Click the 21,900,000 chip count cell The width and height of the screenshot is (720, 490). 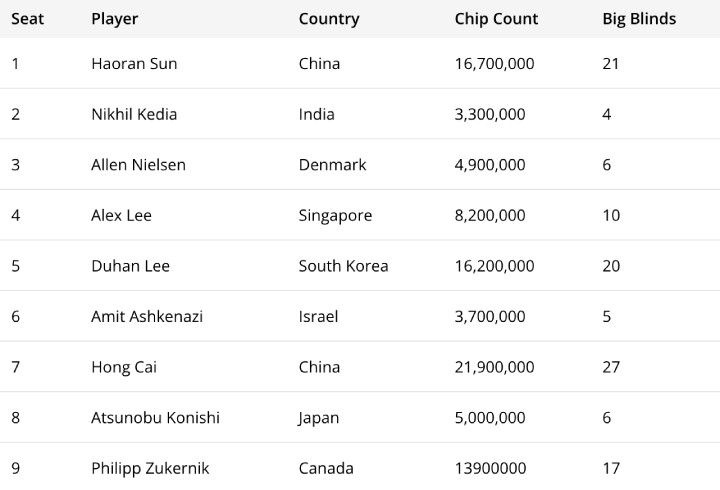coord(495,367)
